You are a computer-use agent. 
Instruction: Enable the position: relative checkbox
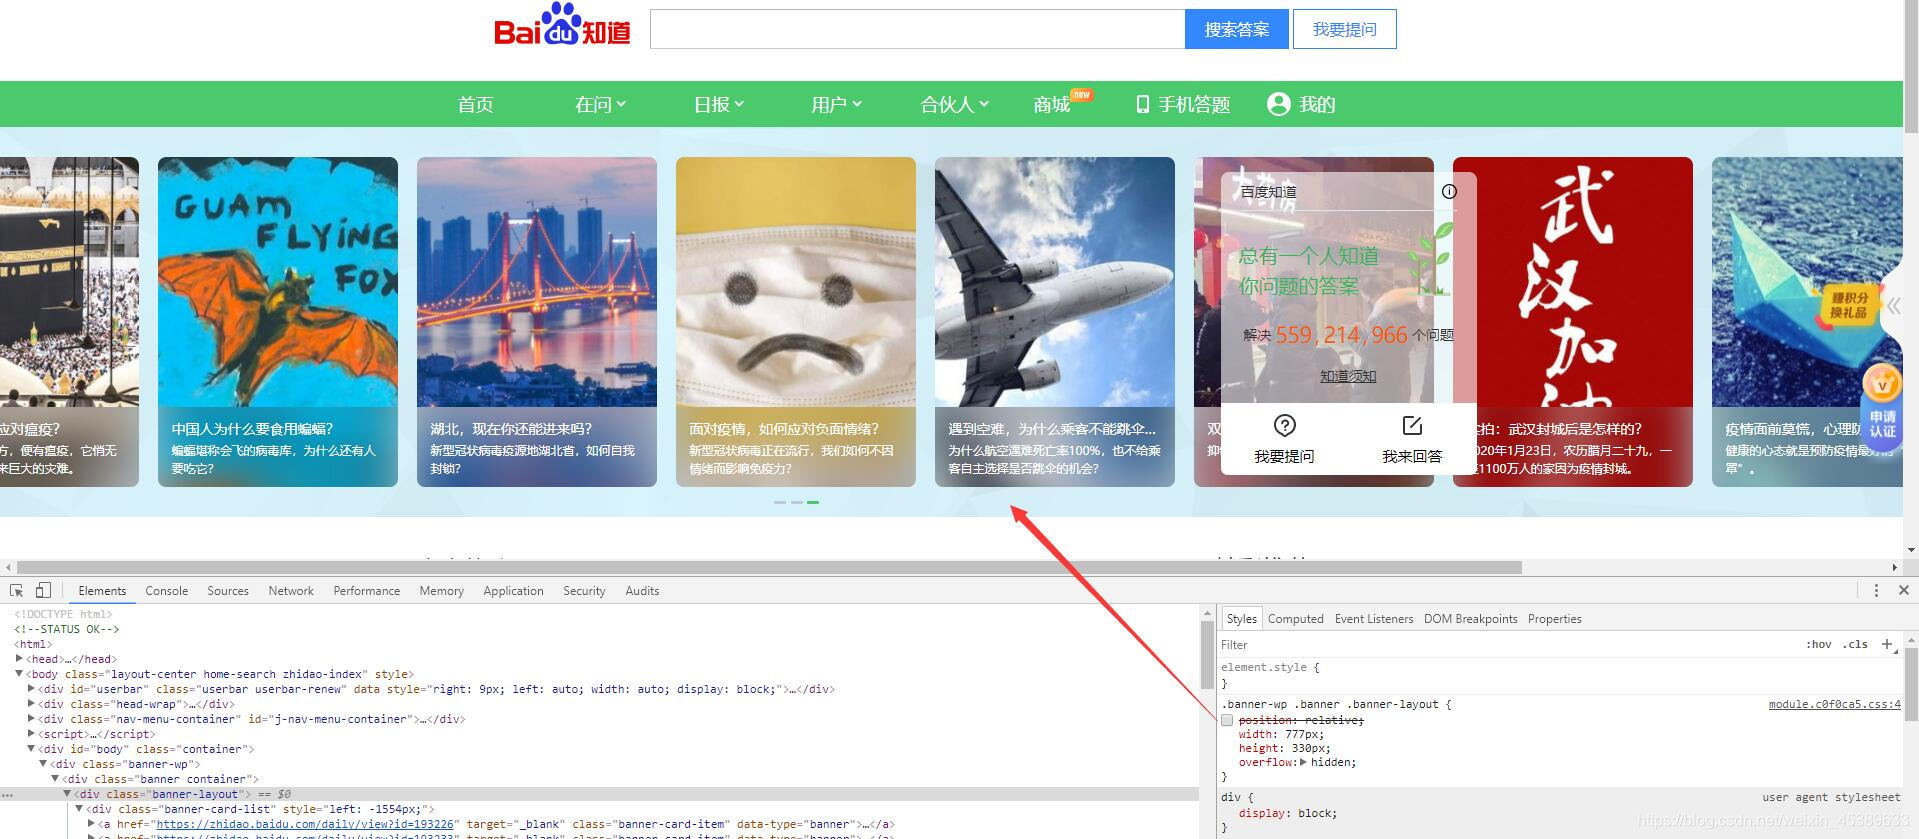(1227, 720)
